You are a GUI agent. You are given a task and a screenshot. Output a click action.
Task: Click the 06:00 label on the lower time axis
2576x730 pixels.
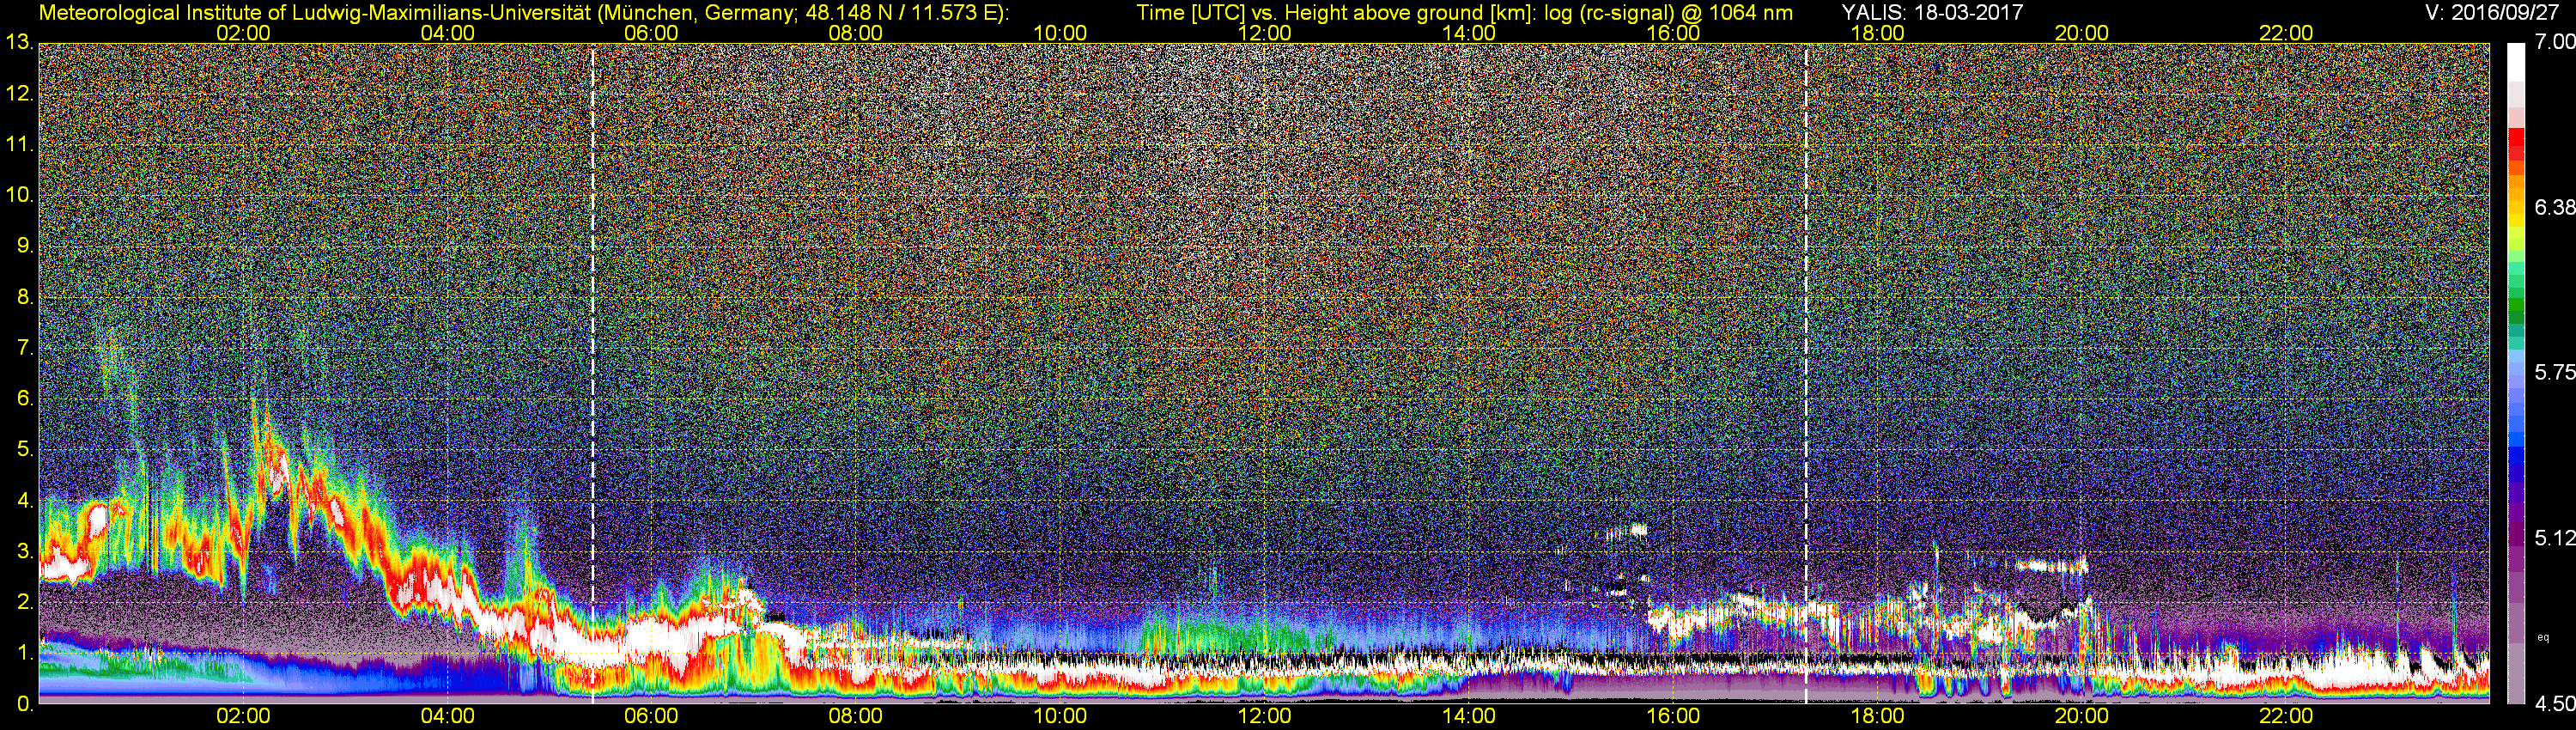tap(651, 716)
